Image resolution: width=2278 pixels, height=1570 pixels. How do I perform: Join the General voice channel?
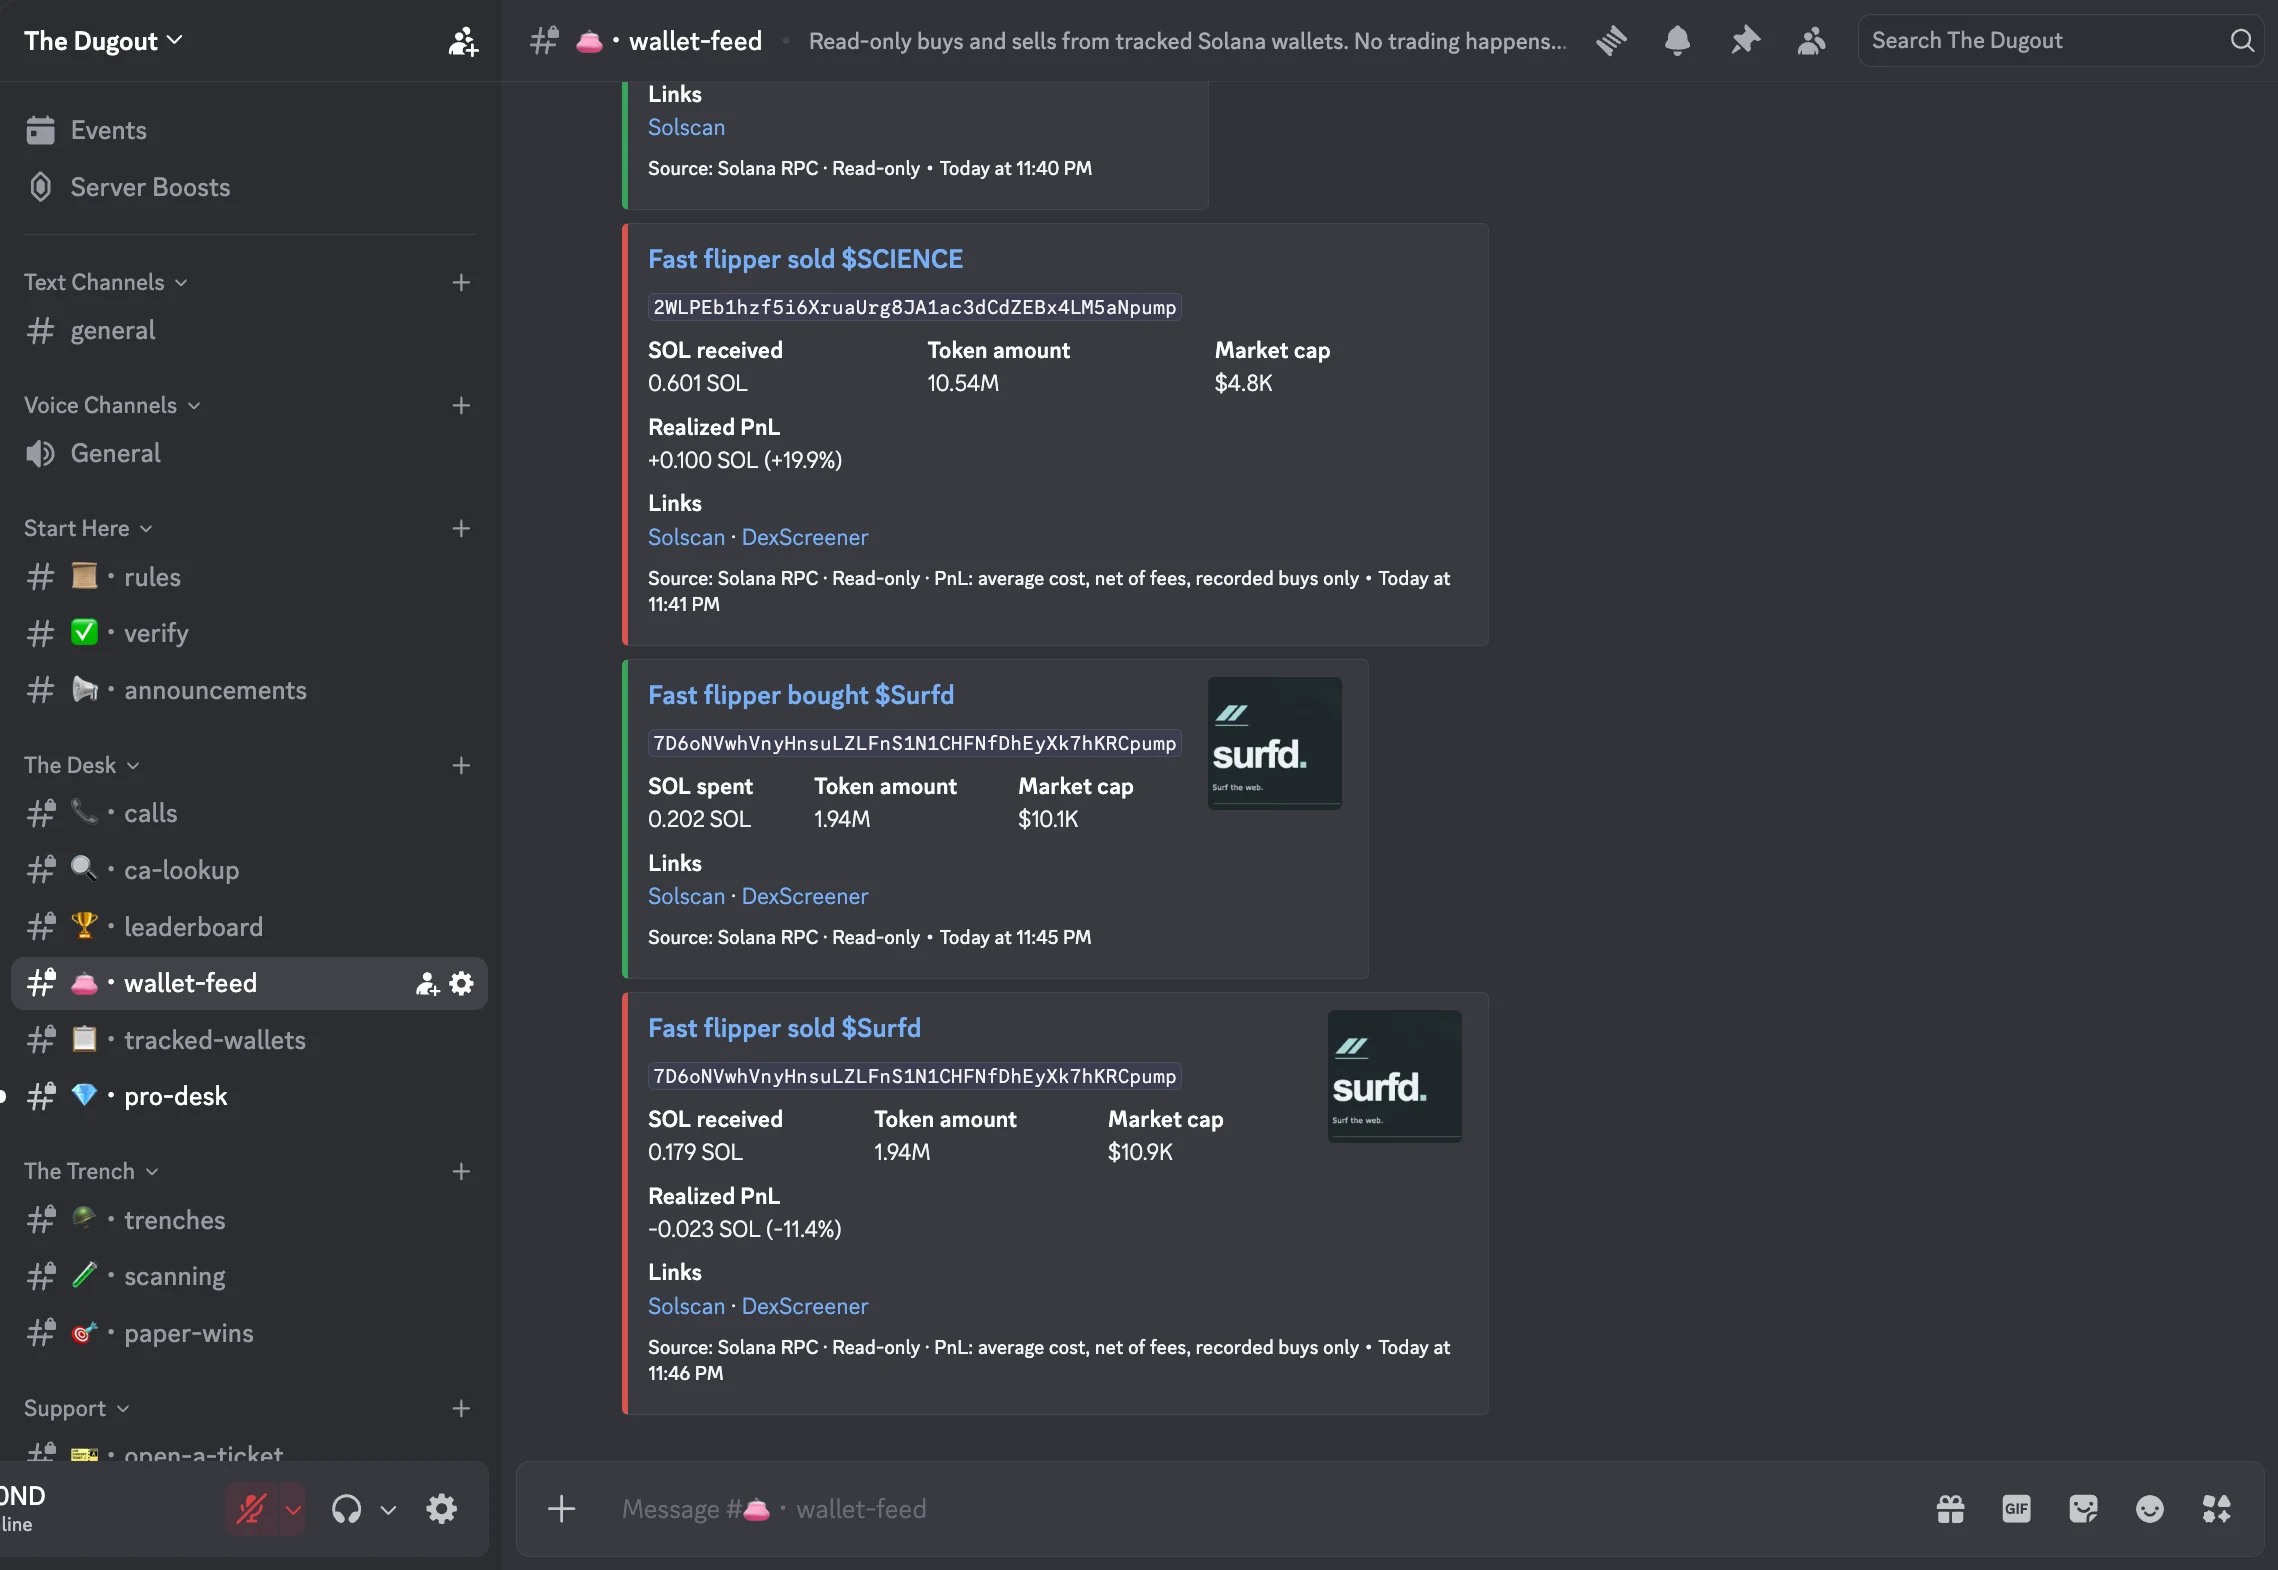(x=250, y=454)
